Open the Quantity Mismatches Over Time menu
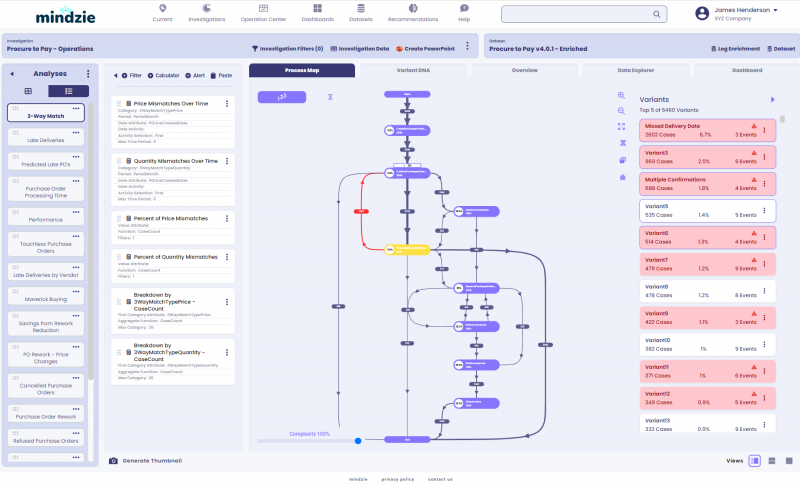The image size is (800, 485). pyautogui.click(x=227, y=161)
